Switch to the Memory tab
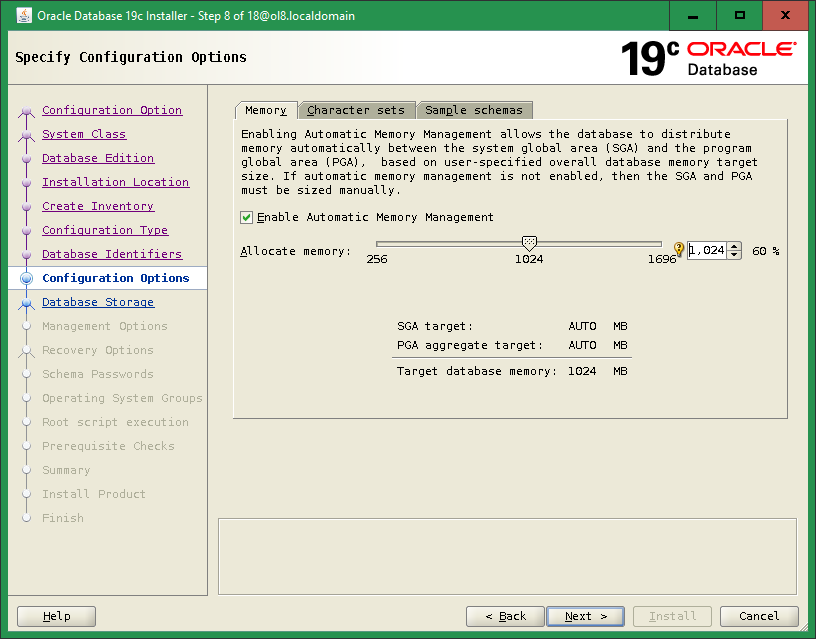 pos(266,110)
